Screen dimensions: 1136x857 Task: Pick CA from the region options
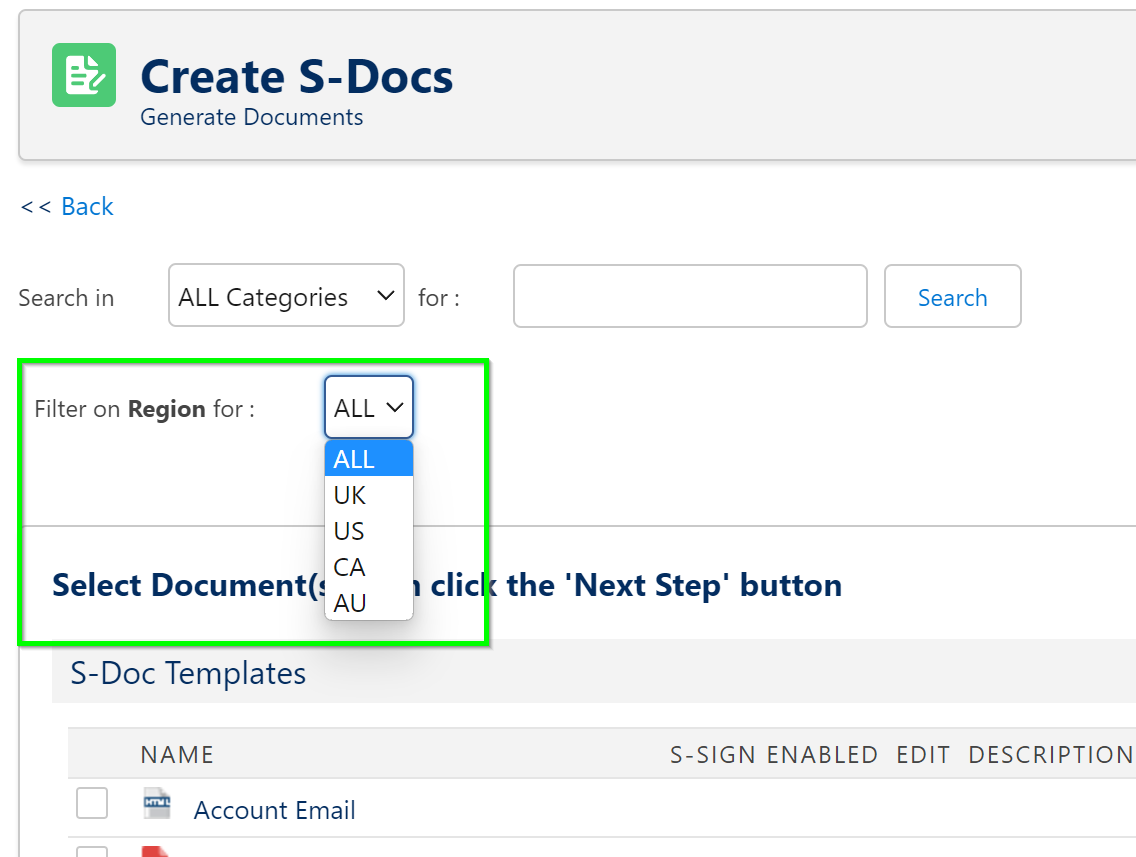pos(369,567)
